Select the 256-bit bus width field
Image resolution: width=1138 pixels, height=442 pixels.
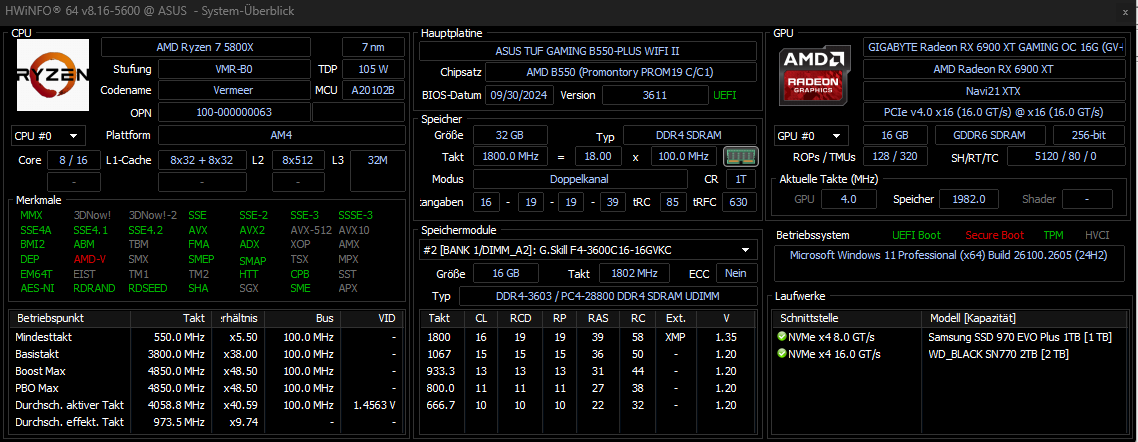(x=1089, y=136)
